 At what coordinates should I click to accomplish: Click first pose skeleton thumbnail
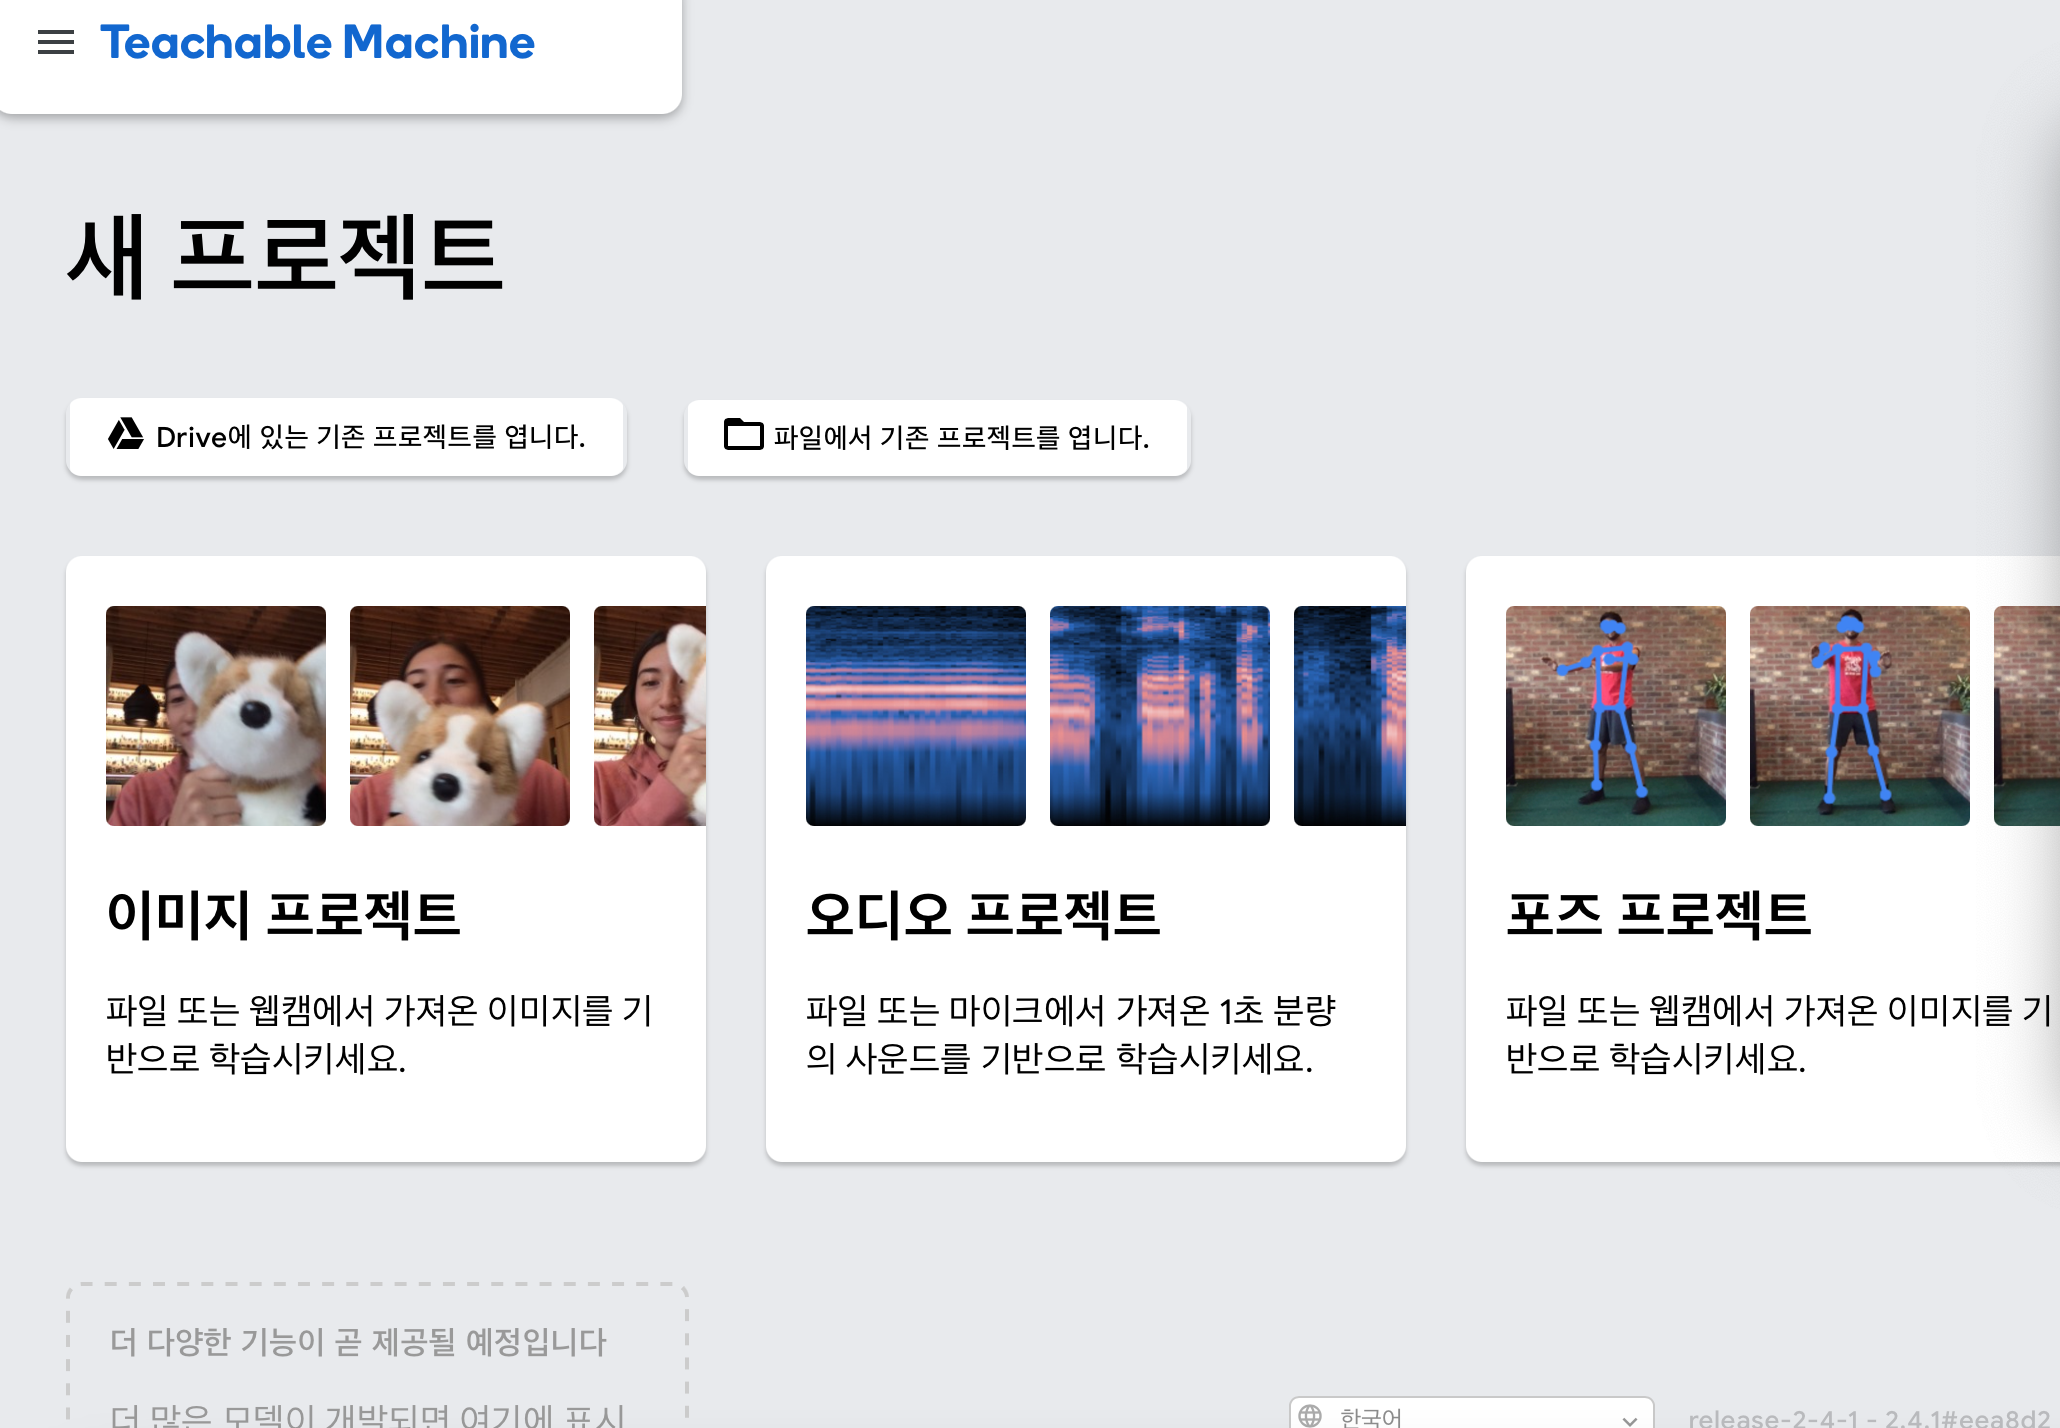coord(1616,716)
